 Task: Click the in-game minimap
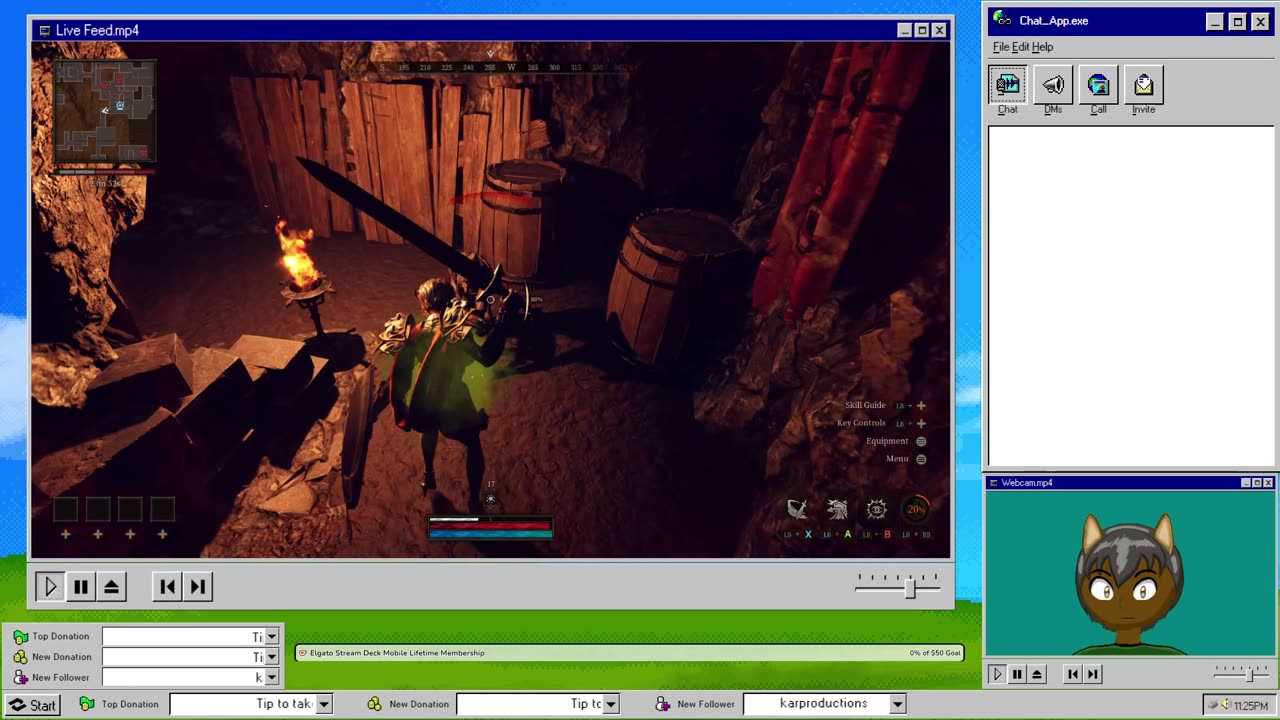(105, 111)
